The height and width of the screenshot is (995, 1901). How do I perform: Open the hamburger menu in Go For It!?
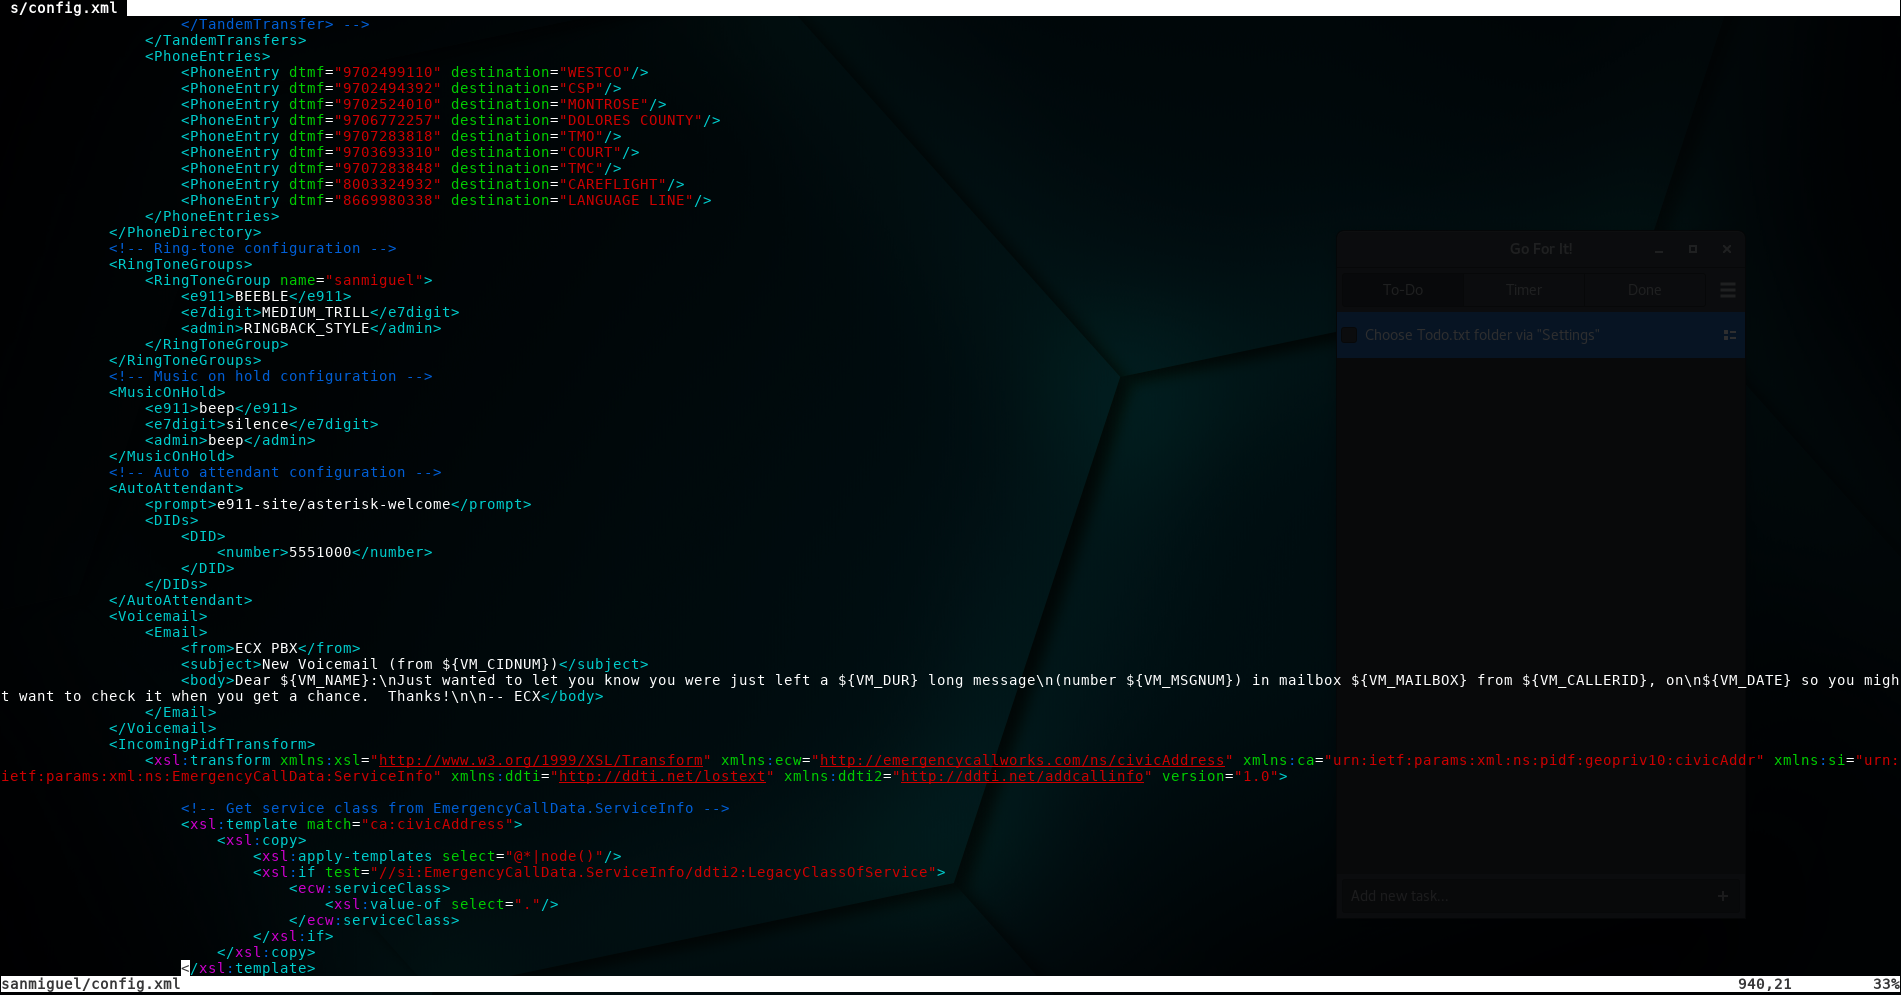click(x=1727, y=290)
